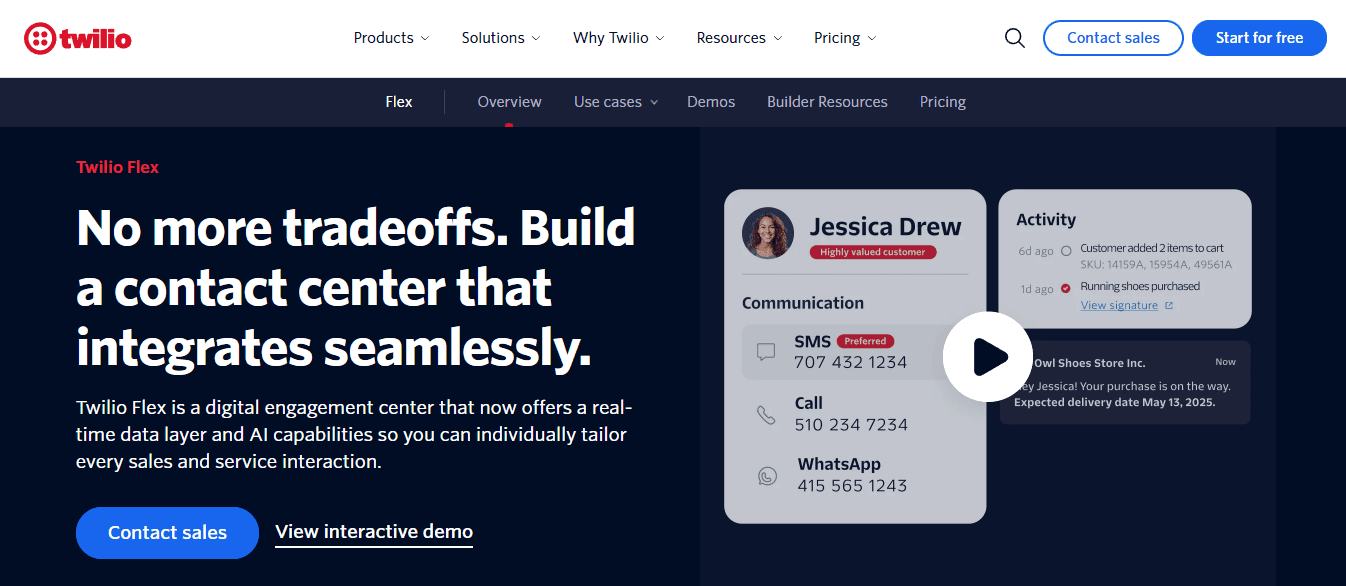Click the Call phone icon
Viewport: 1346px width, 586px height.
pos(766,414)
